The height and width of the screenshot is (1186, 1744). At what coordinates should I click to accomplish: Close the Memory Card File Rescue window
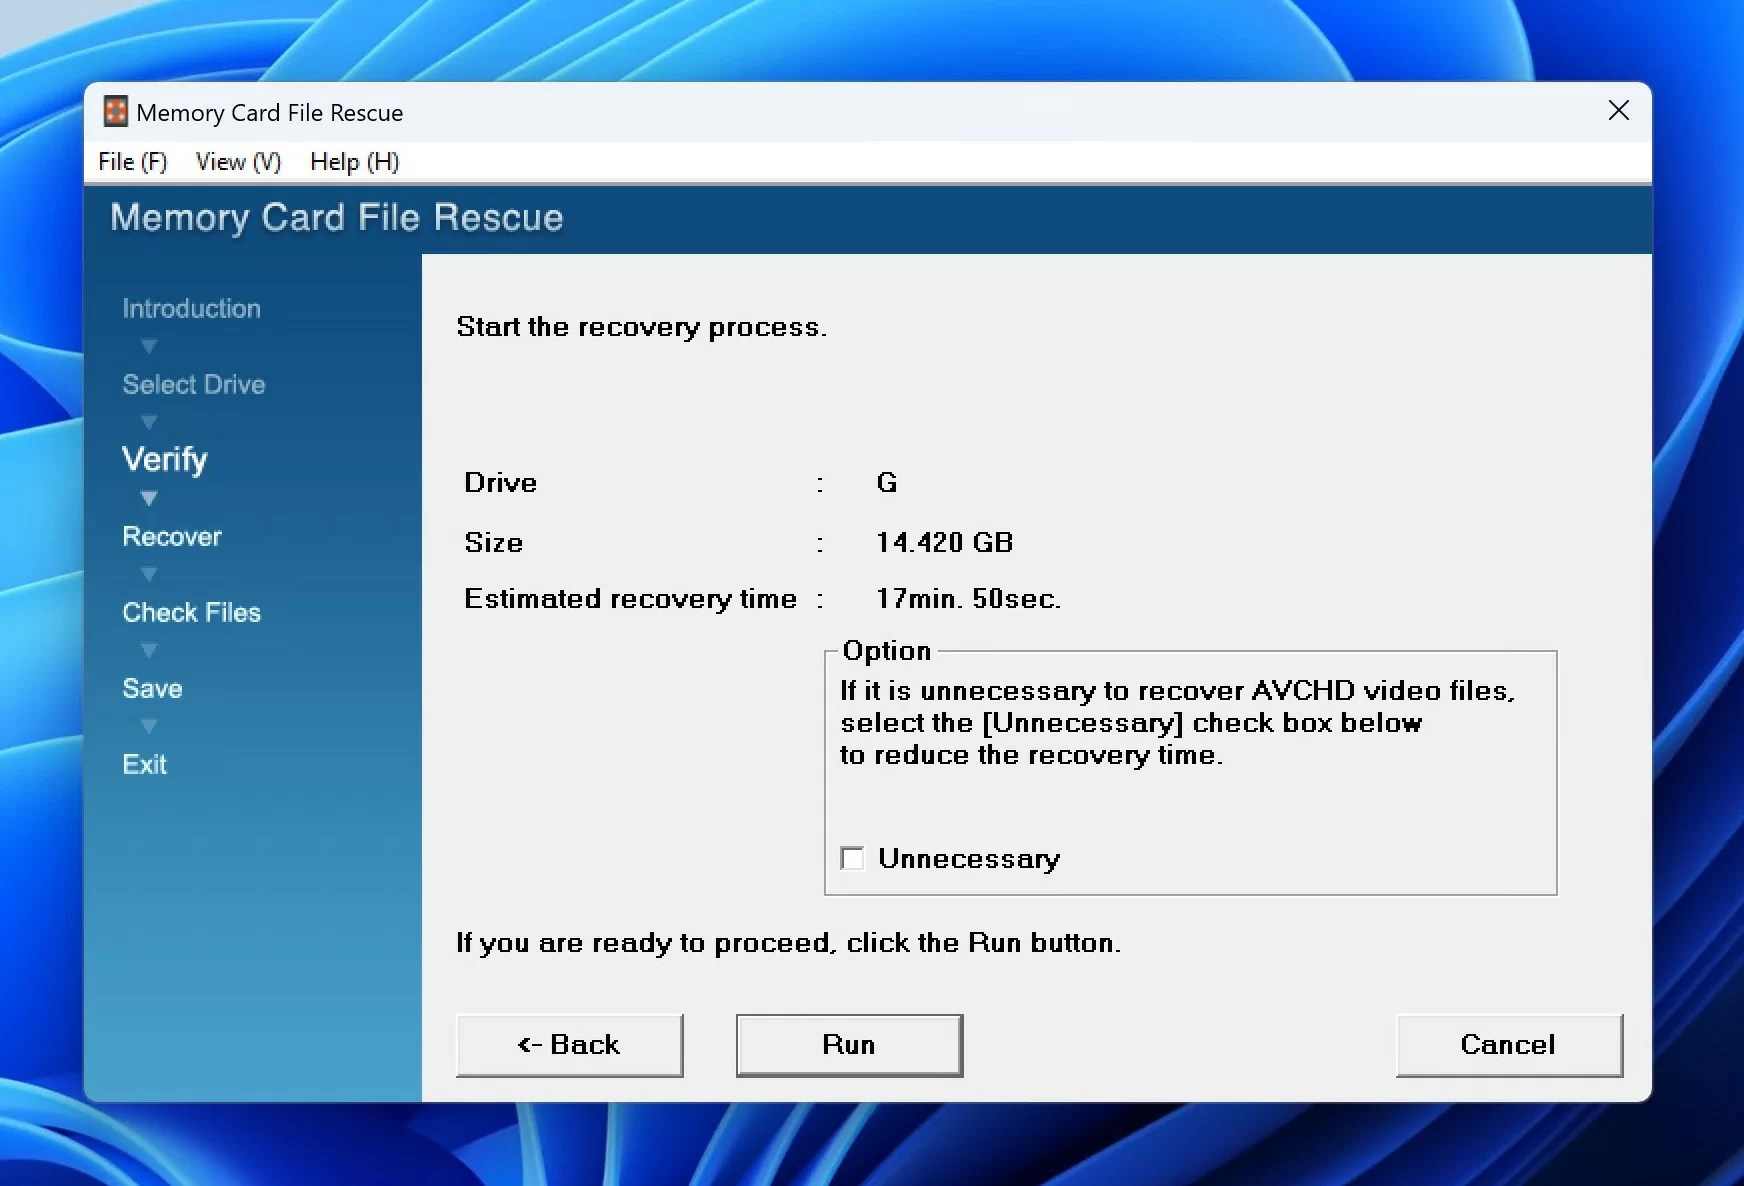1617,110
